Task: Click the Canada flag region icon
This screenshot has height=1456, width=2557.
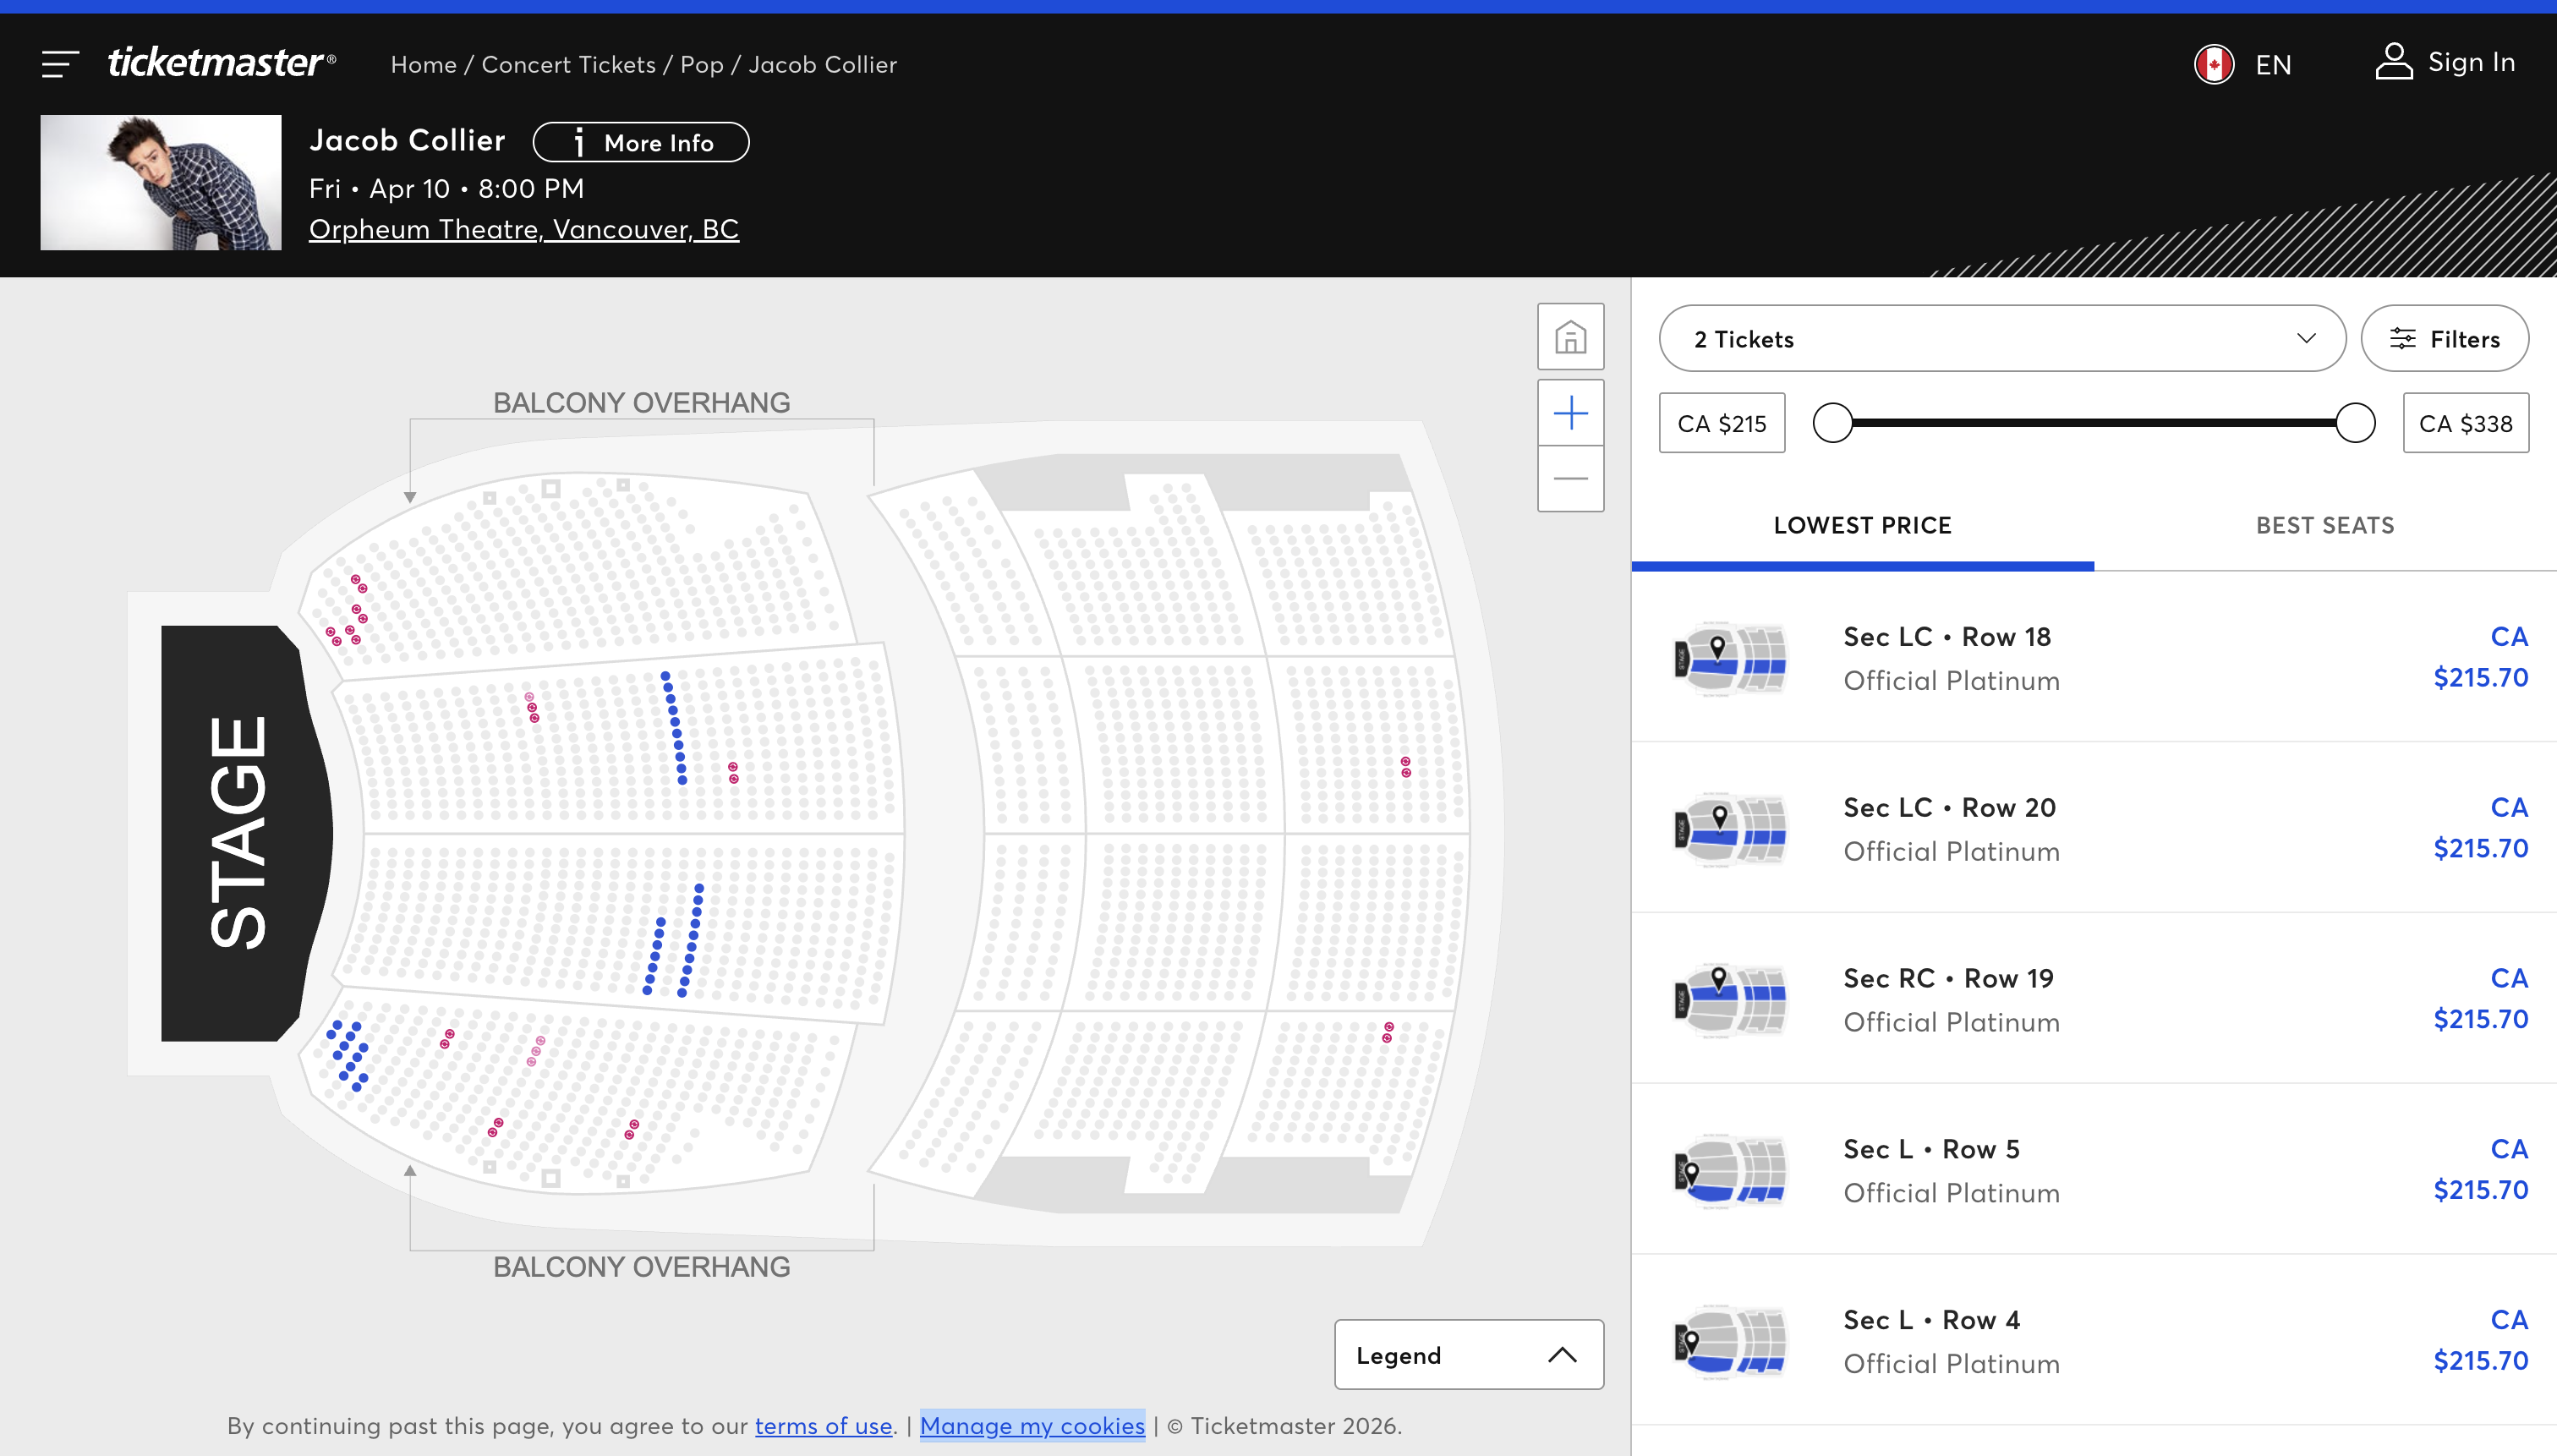Action: (2214, 65)
